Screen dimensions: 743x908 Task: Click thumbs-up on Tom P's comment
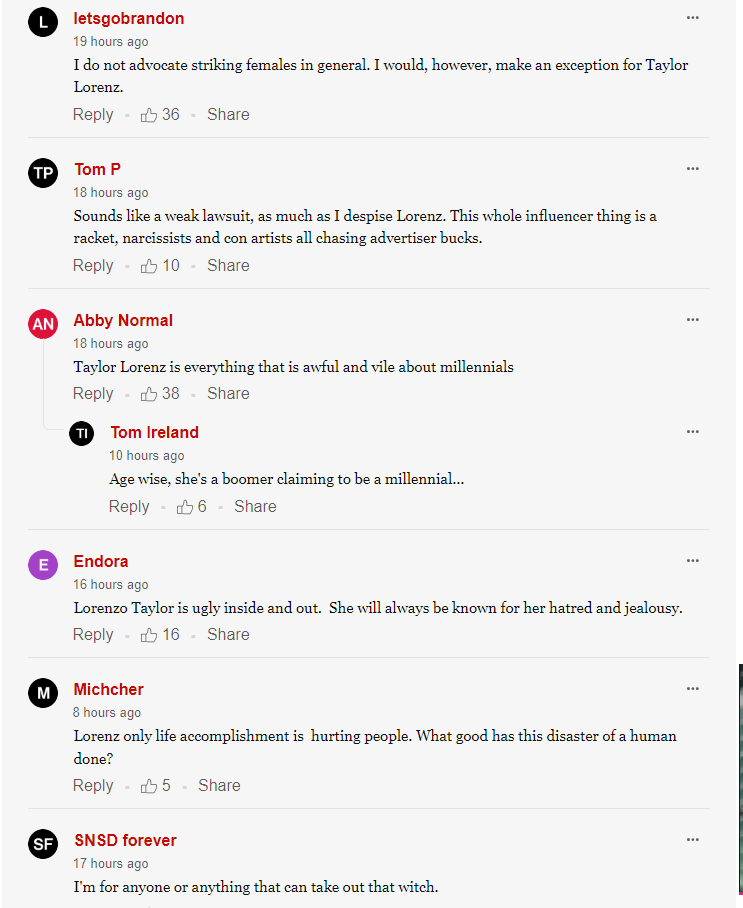tap(149, 266)
